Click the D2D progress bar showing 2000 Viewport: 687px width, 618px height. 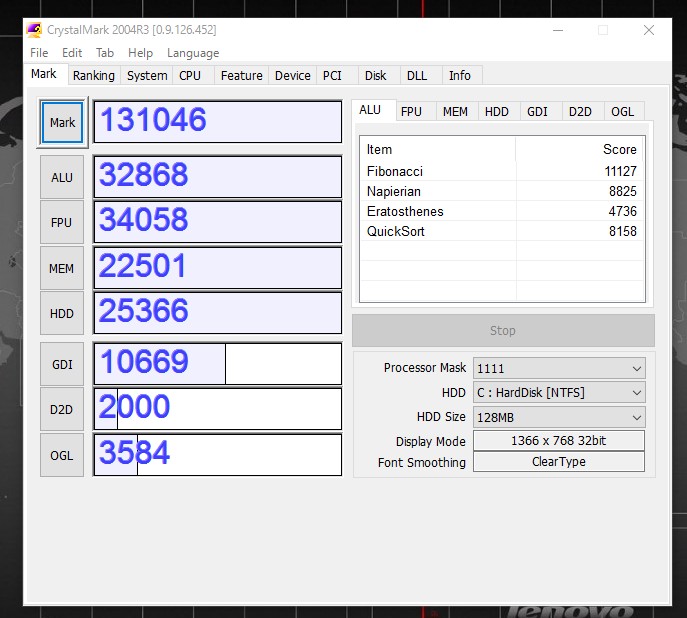coord(218,409)
